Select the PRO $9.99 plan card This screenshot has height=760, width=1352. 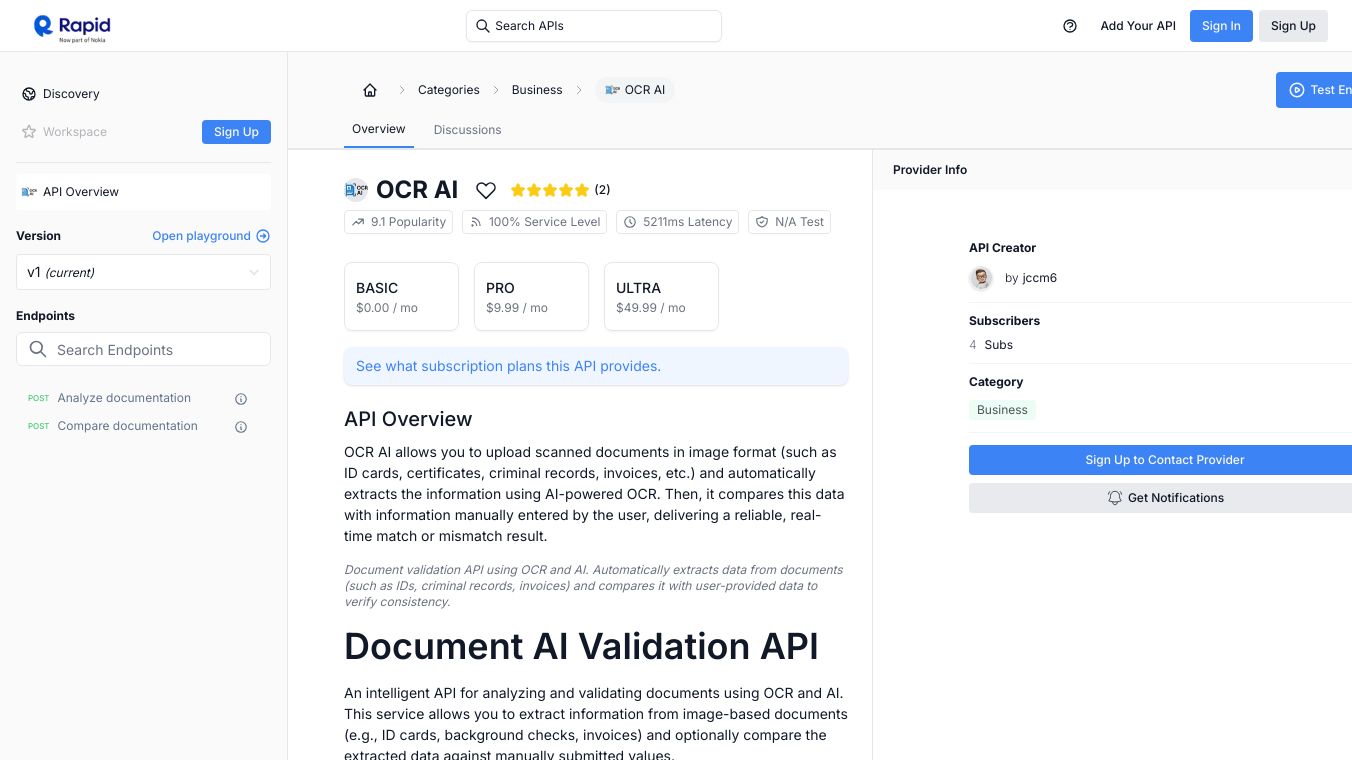click(x=531, y=297)
